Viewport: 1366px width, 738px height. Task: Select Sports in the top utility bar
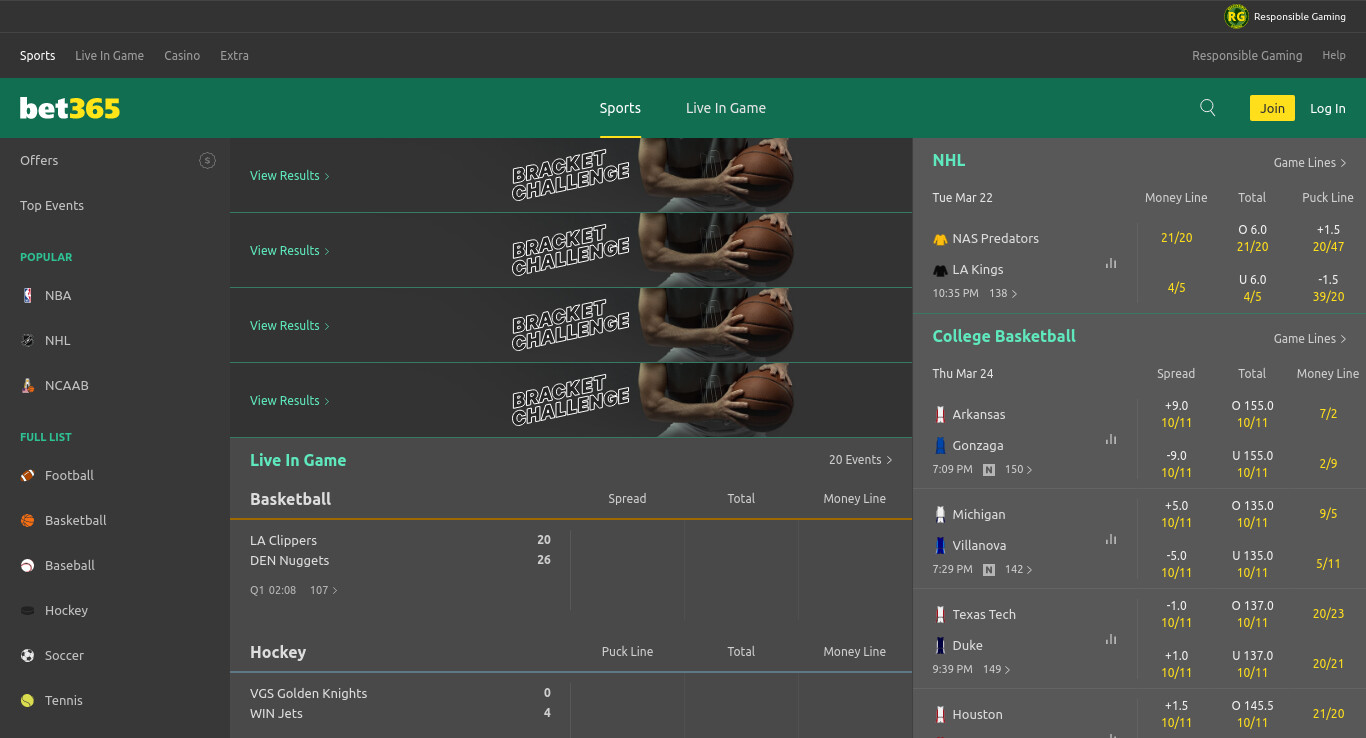(x=38, y=55)
